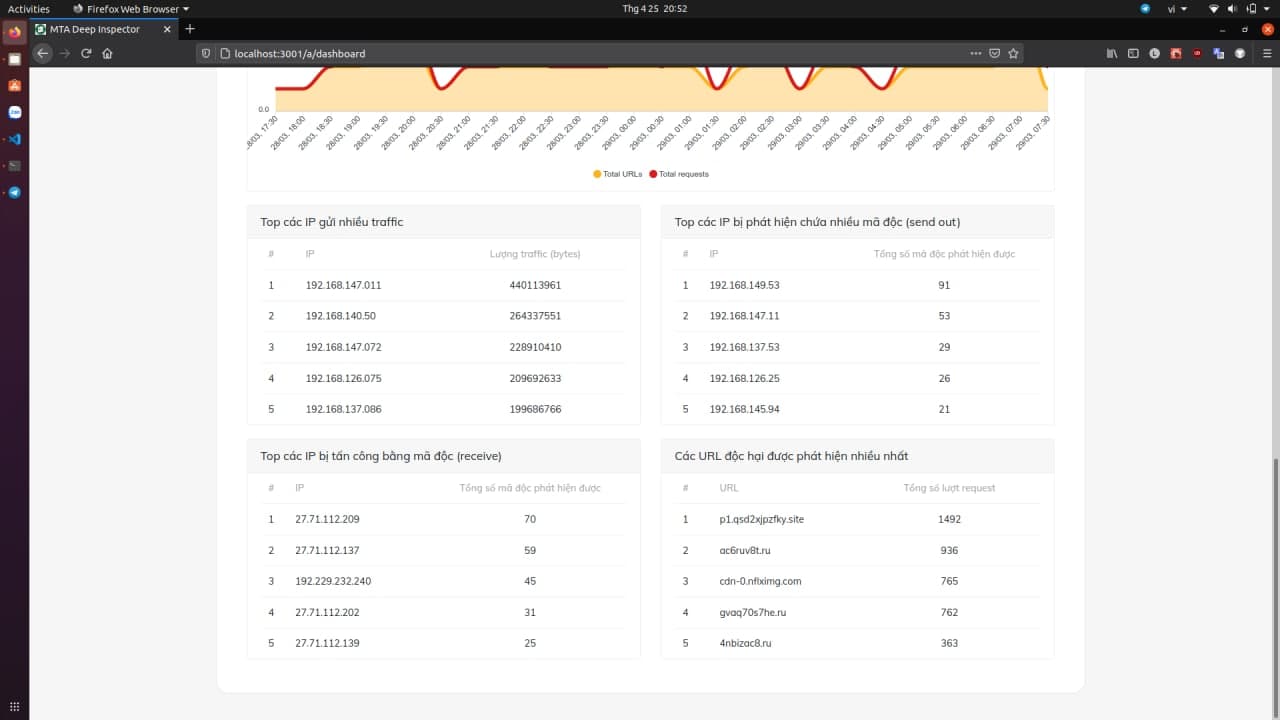
Task: Toggle Total URLs legend item
Action: click(x=618, y=174)
